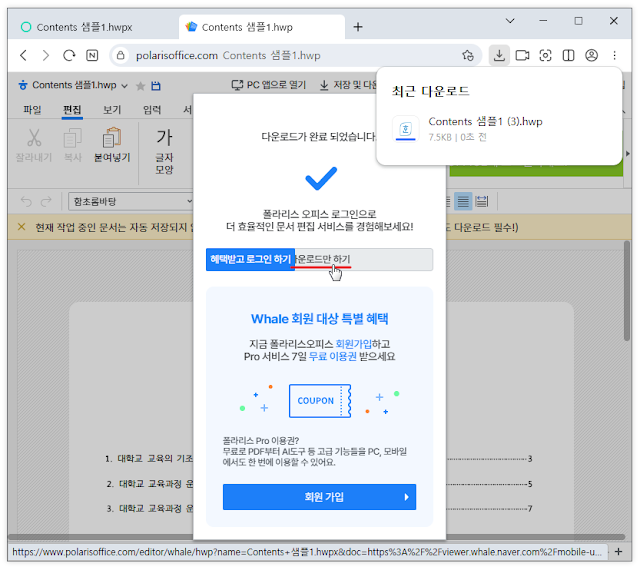
Task: Click the 회원 가입 button
Action: [x=319, y=497]
